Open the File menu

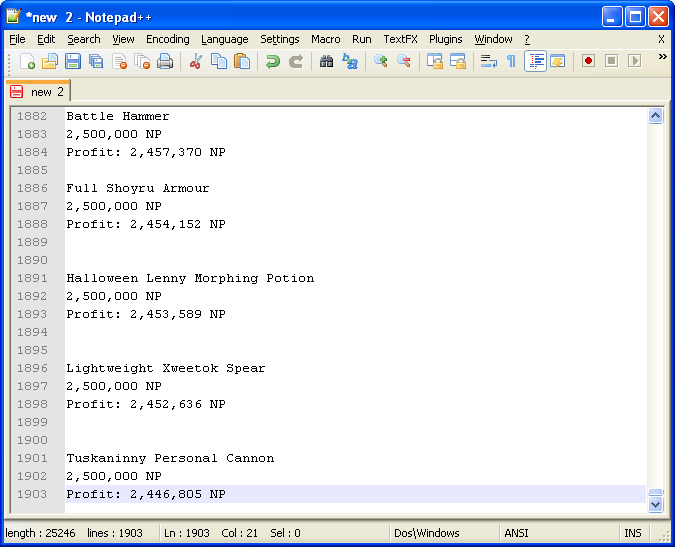(x=17, y=39)
